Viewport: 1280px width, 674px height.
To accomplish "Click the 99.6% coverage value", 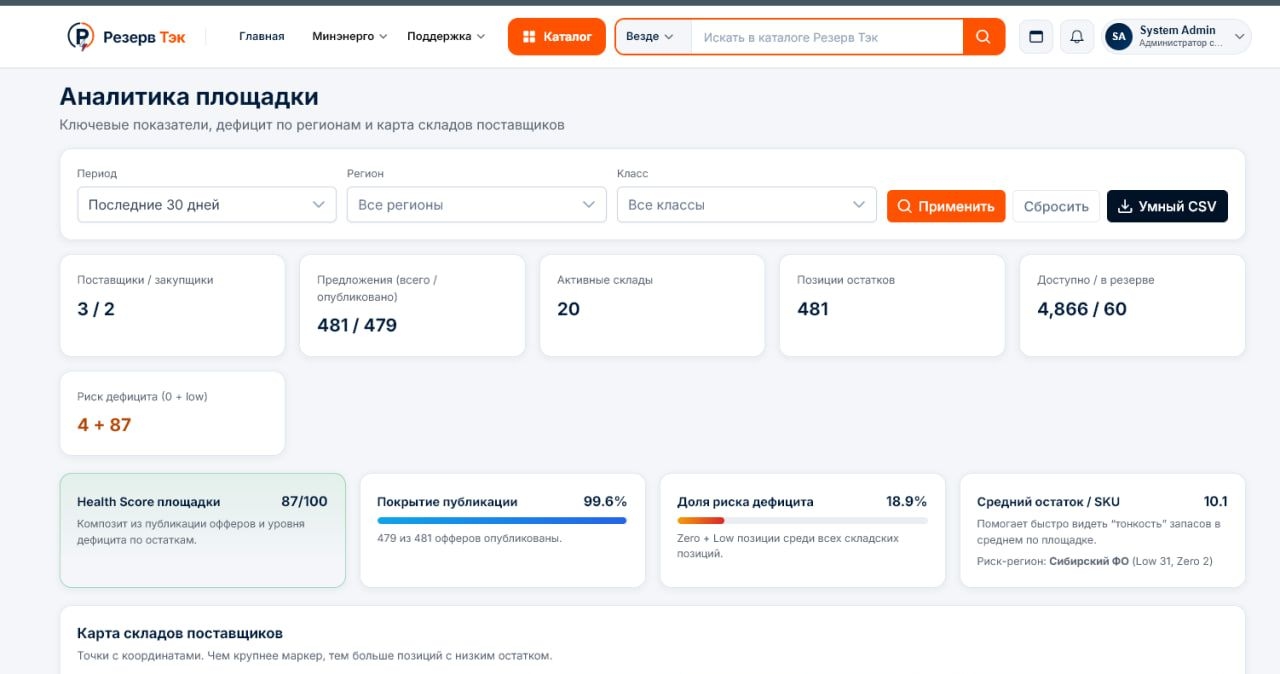I will [605, 501].
